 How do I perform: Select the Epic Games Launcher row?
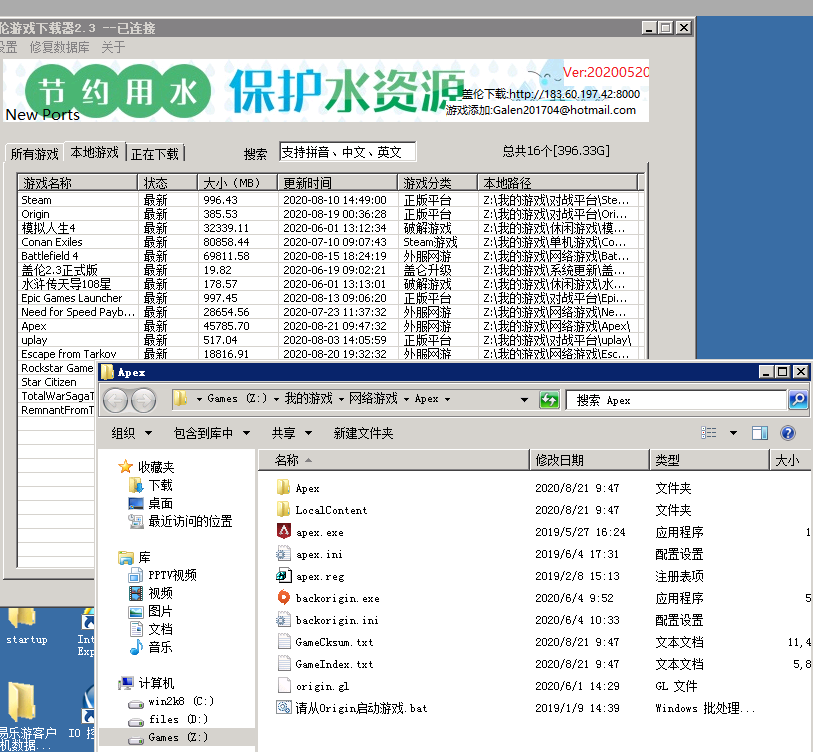pyautogui.click(x=330, y=298)
